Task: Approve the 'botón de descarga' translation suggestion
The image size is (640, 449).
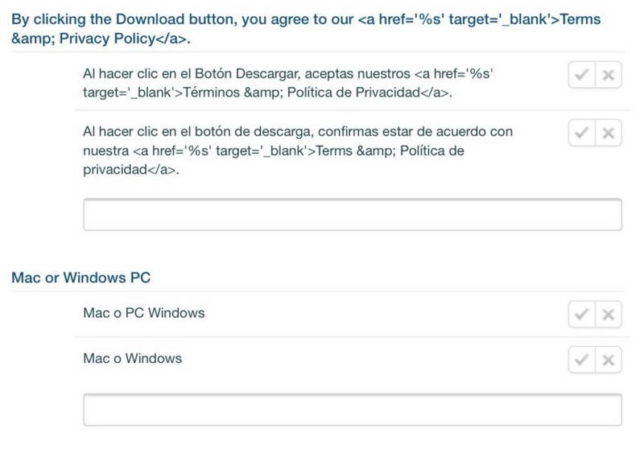Action: coord(581,133)
